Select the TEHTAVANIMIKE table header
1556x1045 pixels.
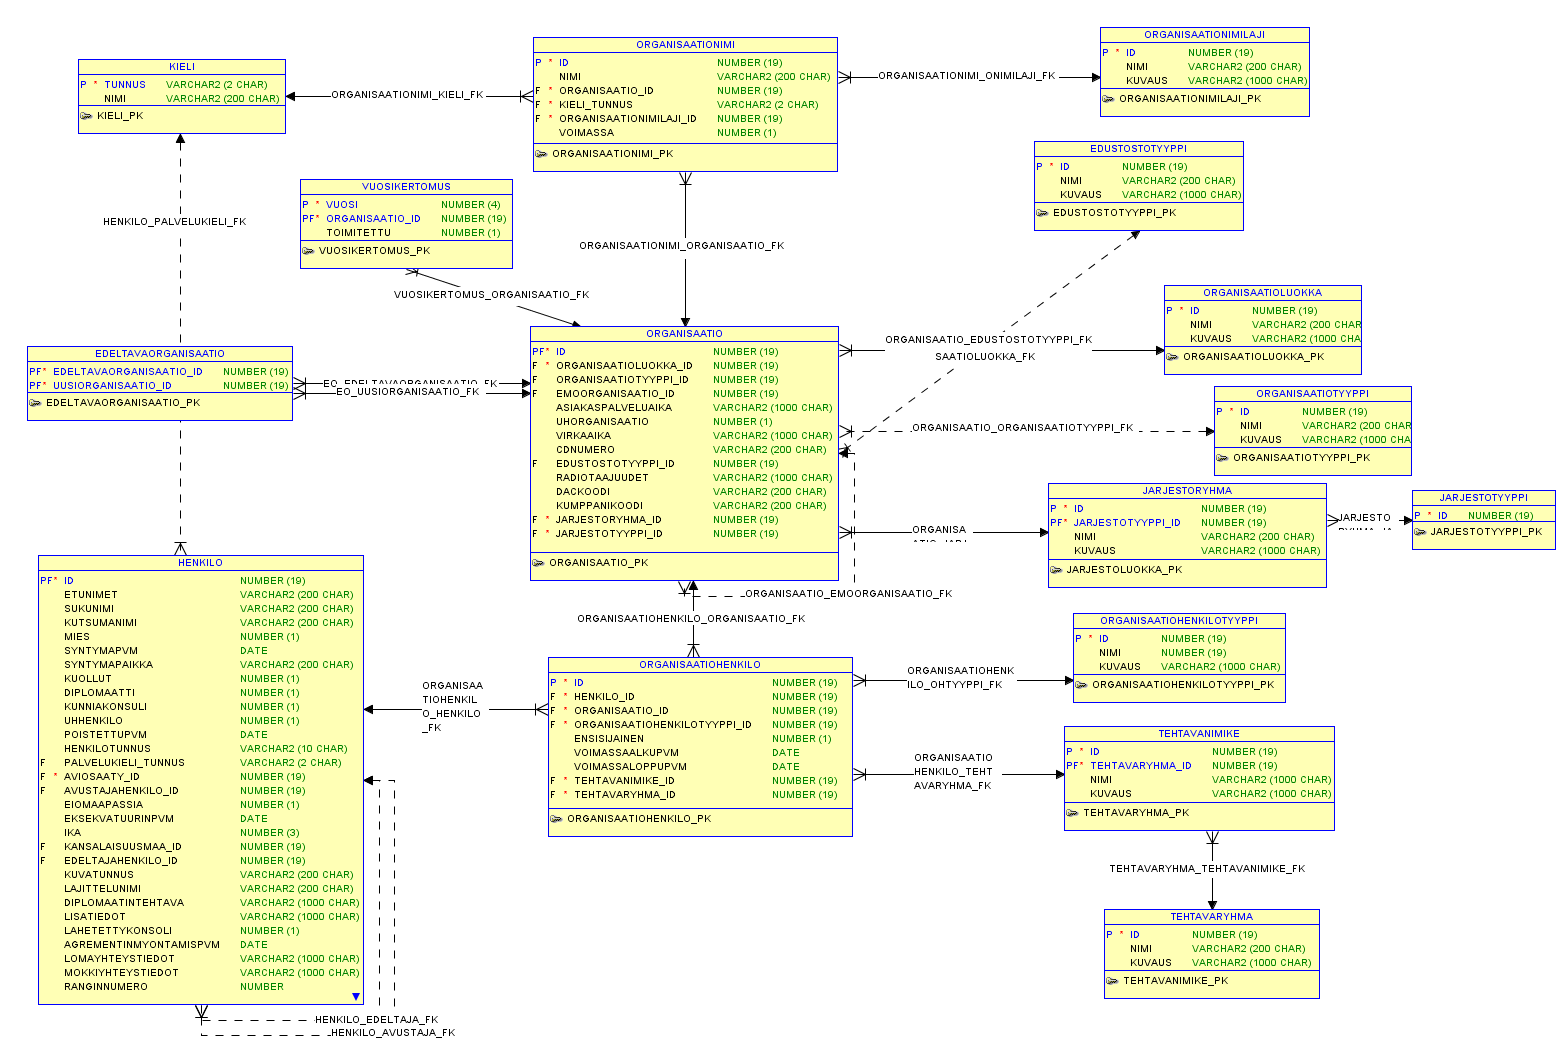1199,734
